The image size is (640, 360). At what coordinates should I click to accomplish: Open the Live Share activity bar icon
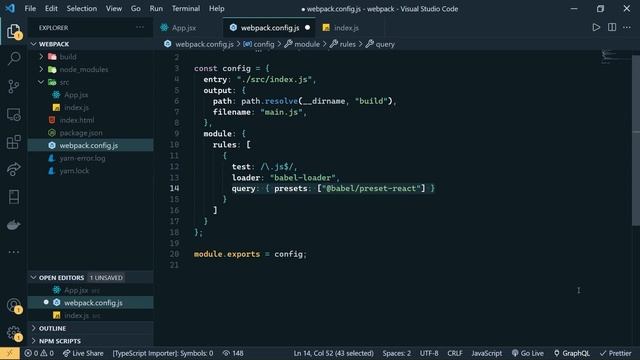(13, 169)
